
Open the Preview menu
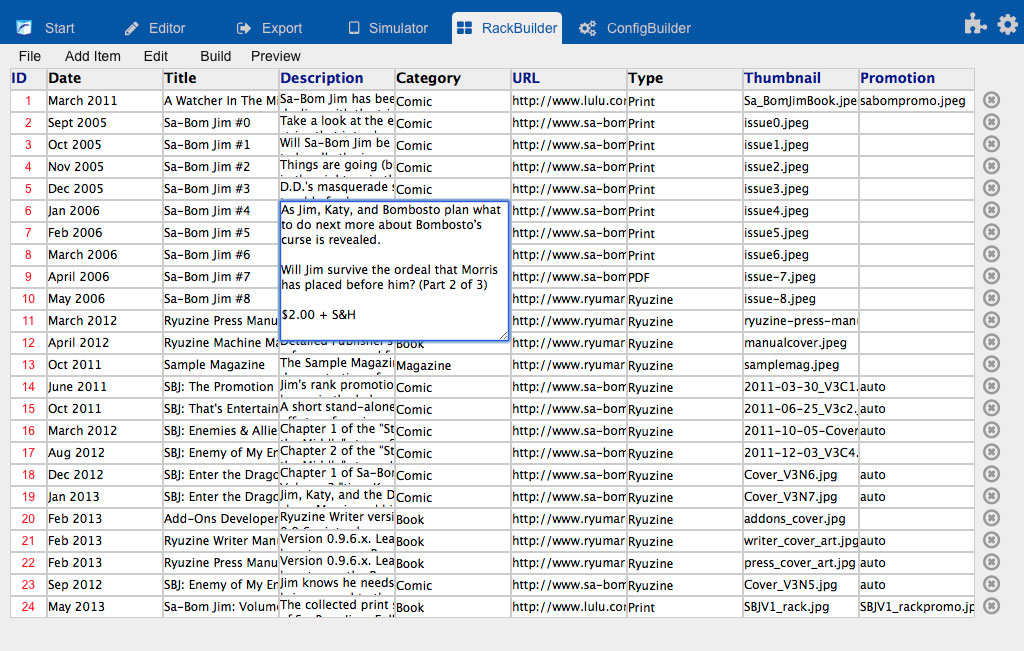(x=275, y=56)
